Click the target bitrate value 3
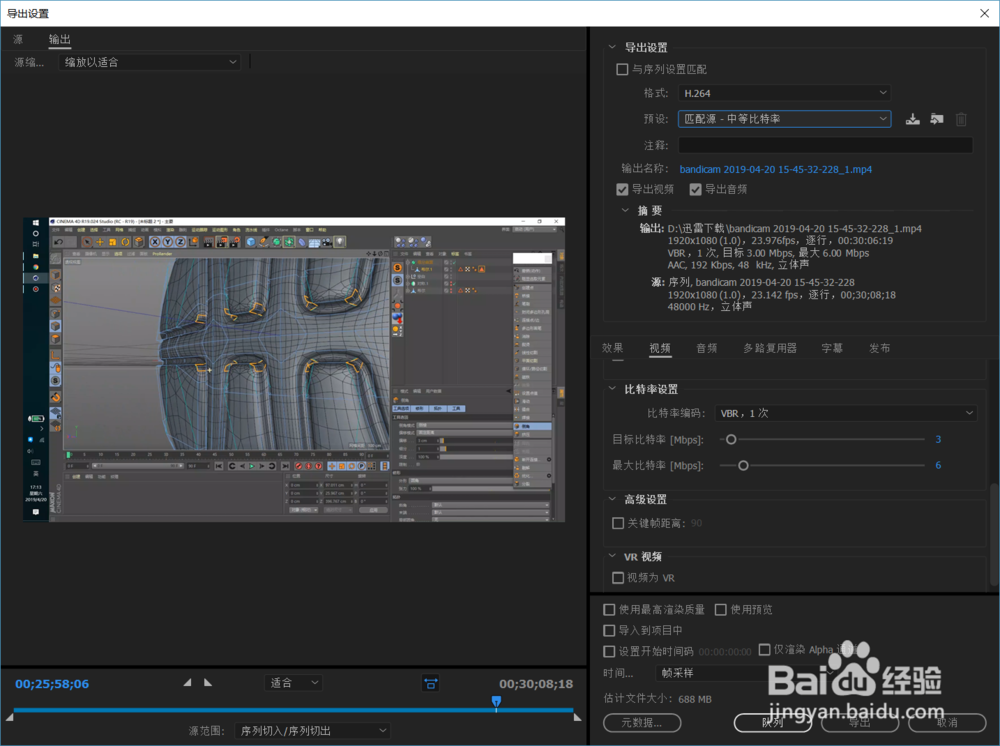 pyautogui.click(x=938, y=439)
